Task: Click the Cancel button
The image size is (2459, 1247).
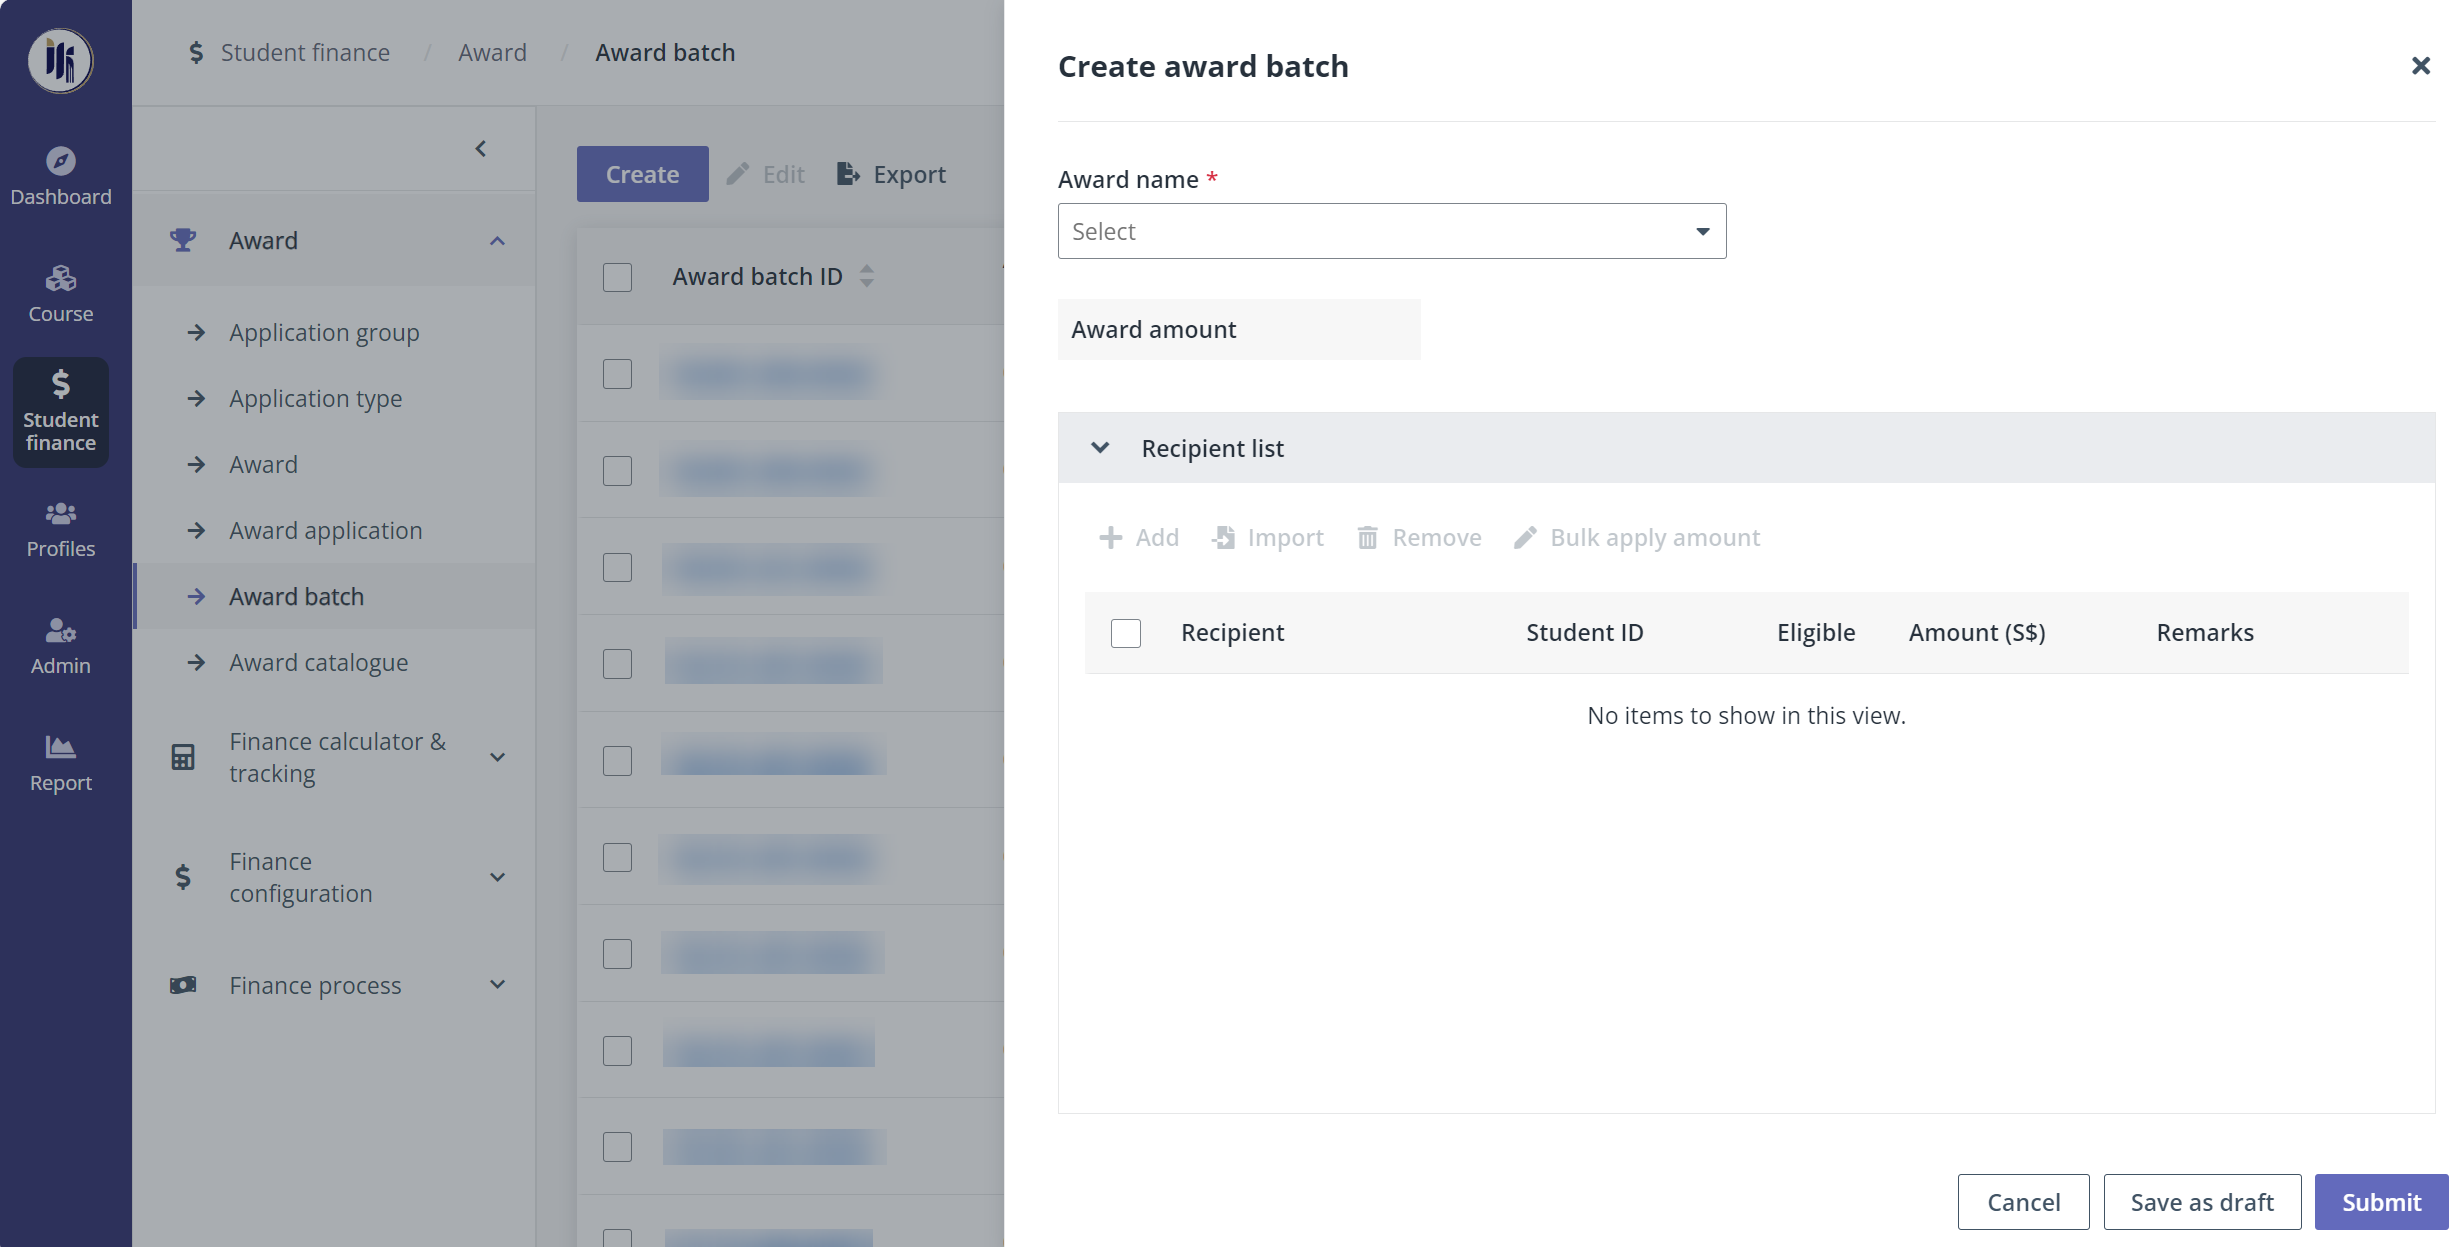Action: tap(2023, 1202)
